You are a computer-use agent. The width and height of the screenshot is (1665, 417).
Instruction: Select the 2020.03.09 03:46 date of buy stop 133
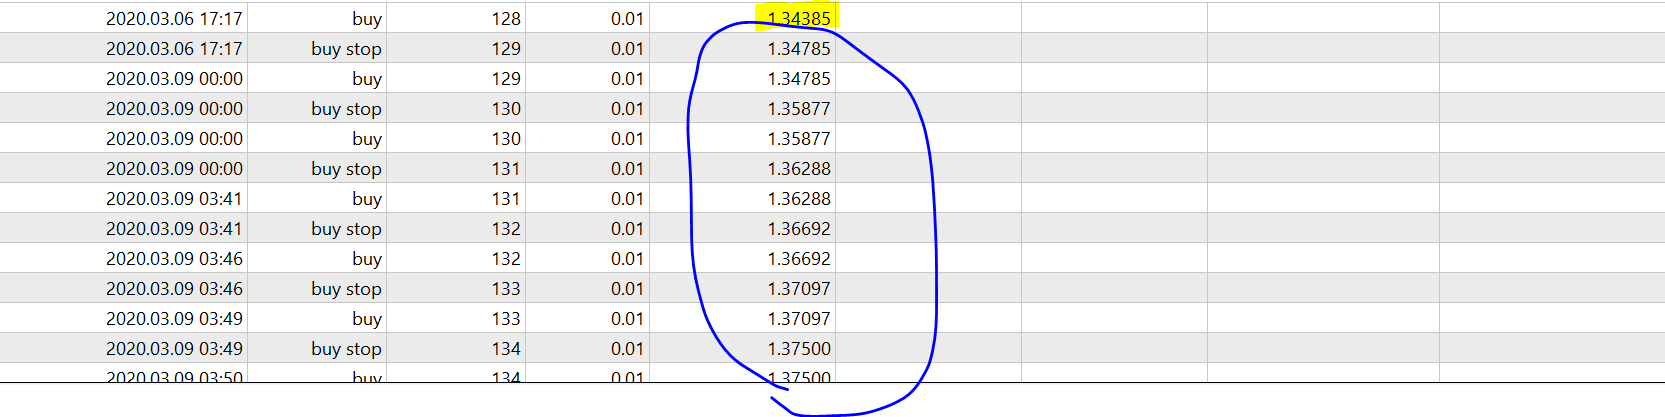coord(174,288)
